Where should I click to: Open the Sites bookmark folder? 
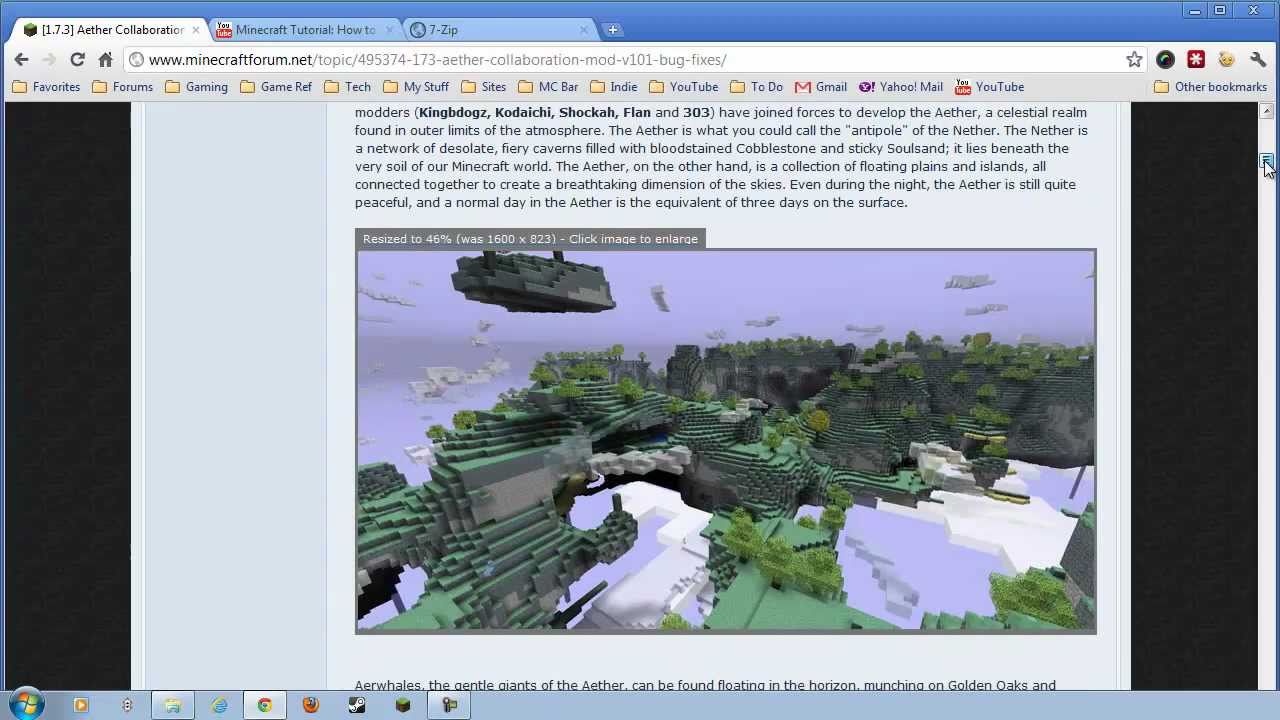483,87
